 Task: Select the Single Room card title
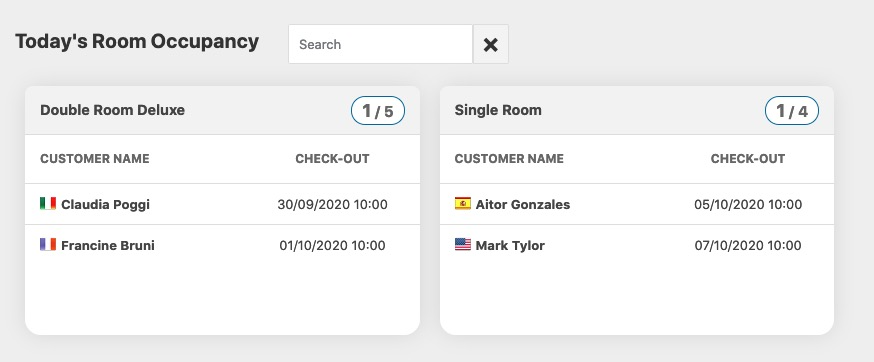point(498,110)
